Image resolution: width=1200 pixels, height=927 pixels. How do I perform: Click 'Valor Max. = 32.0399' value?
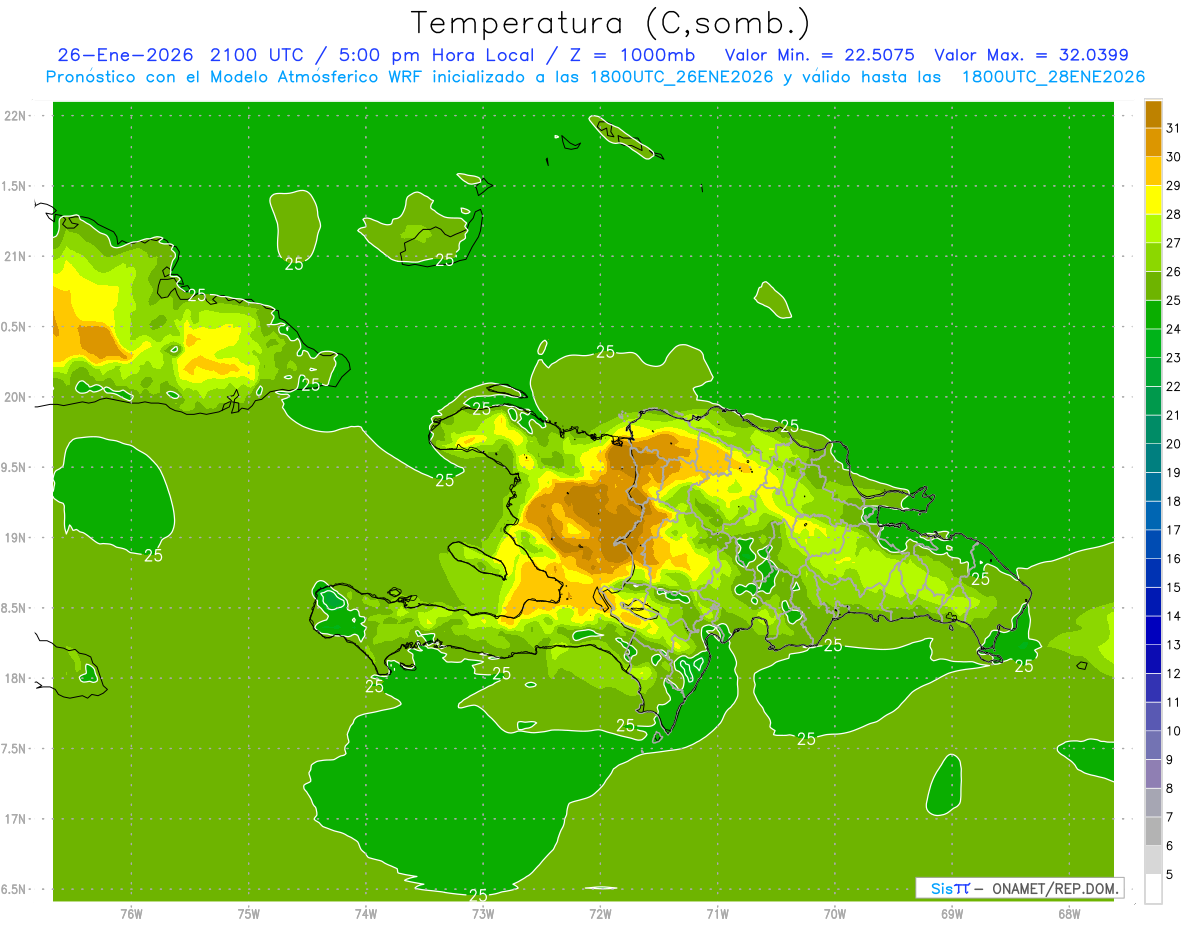pyautogui.click(x=1031, y=55)
